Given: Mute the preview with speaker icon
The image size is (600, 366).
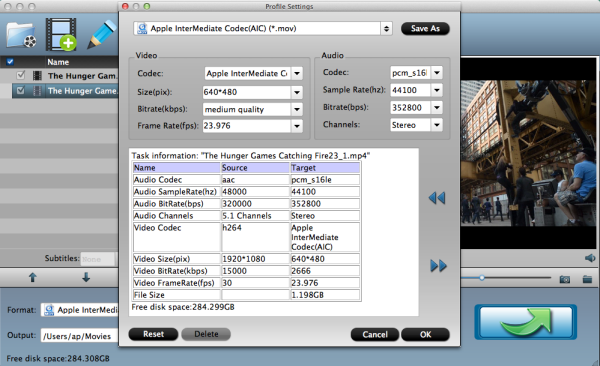Looking at the screenshot, I should (x=590, y=258).
